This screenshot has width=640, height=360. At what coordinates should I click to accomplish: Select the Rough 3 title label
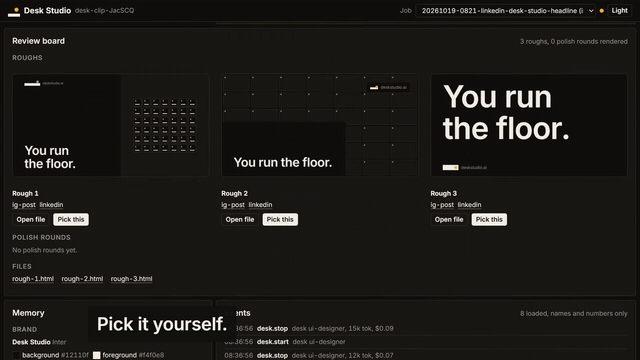tap(444, 193)
